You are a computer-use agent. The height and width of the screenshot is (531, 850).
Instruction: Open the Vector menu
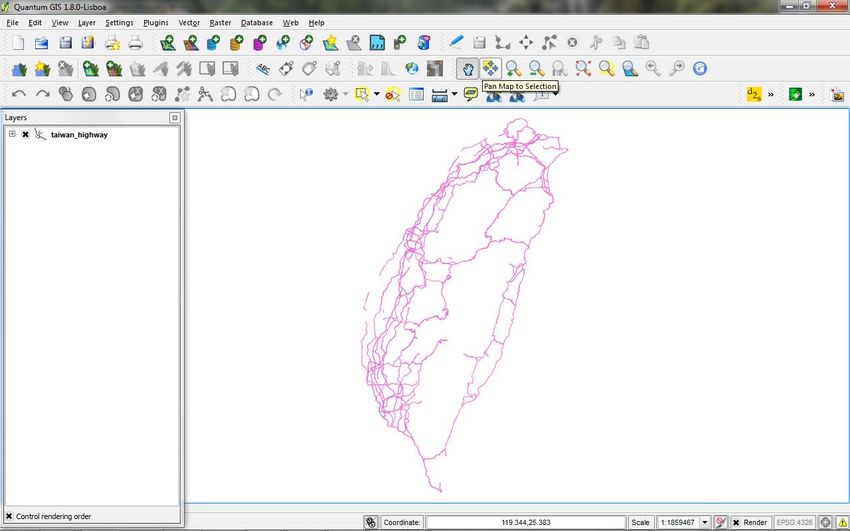click(x=189, y=23)
